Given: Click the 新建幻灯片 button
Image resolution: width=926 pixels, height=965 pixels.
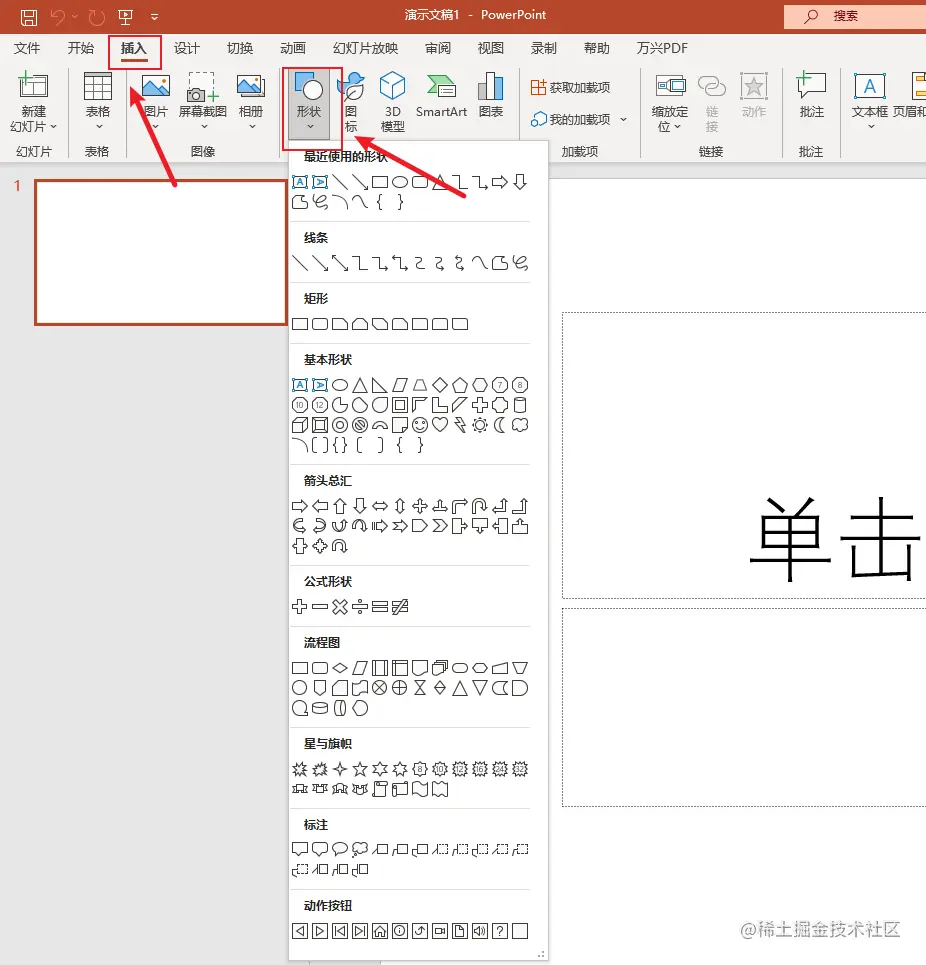Looking at the screenshot, I should click(x=33, y=102).
